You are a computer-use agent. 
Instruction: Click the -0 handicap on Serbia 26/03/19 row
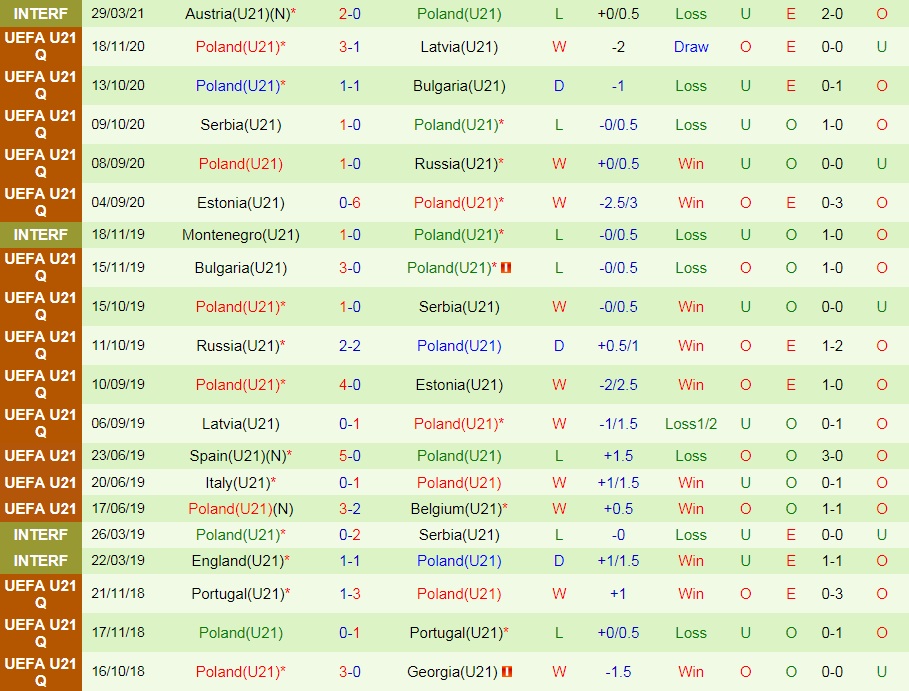(618, 534)
